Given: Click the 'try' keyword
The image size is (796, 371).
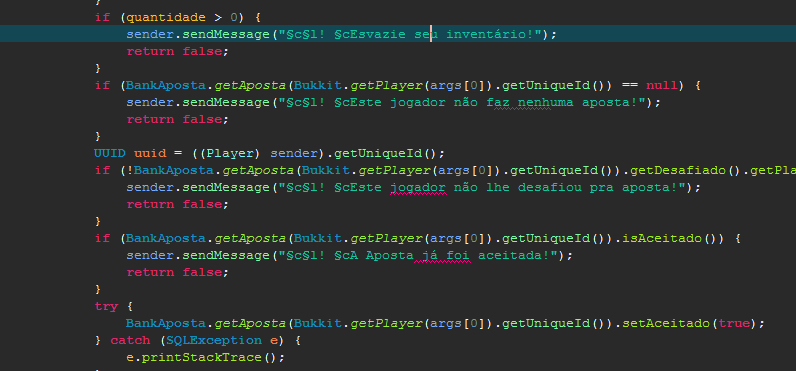Looking at the screenshot, I should pos(106,307).
